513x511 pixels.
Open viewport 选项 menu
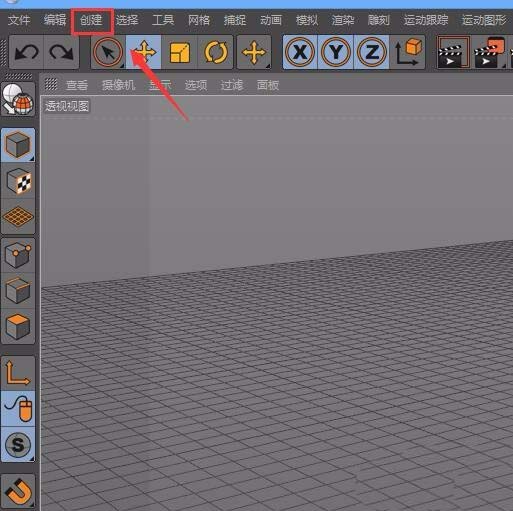tap(196, 85)
